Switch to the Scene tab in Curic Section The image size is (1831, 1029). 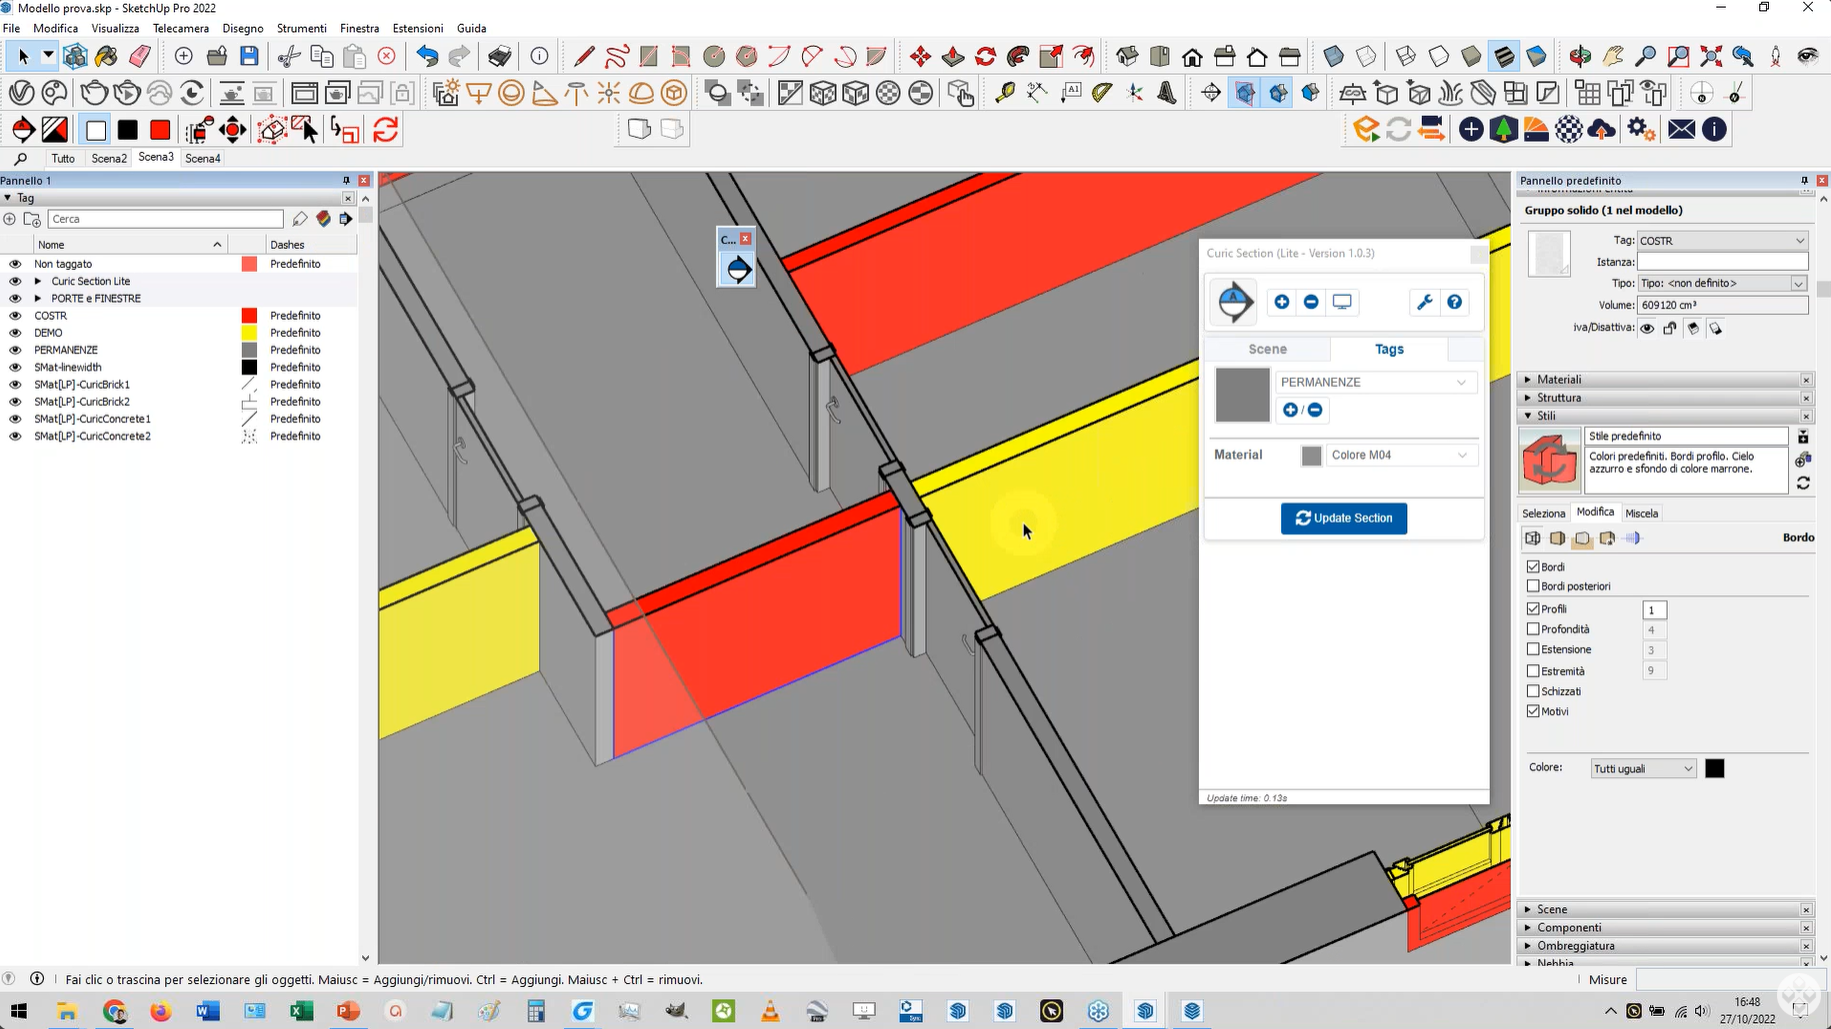(1267, 349)
